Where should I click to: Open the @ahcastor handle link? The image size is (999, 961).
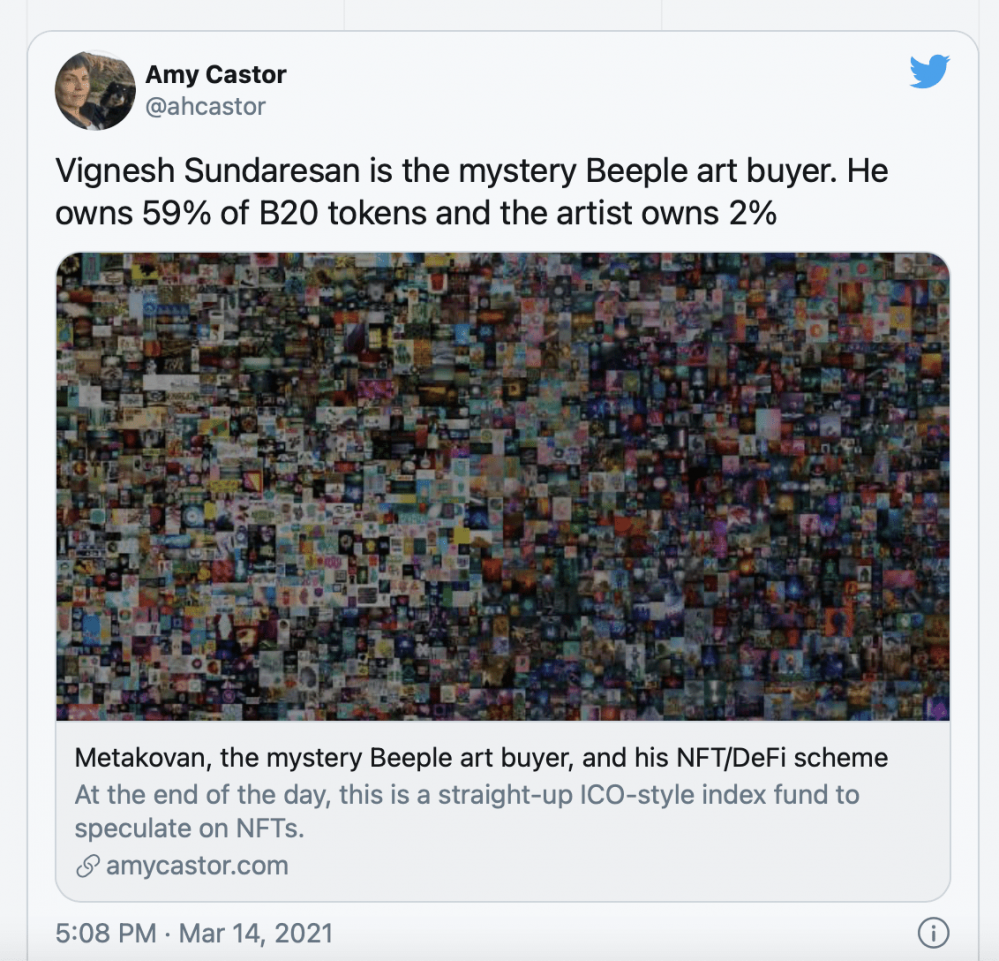[206, 106]
